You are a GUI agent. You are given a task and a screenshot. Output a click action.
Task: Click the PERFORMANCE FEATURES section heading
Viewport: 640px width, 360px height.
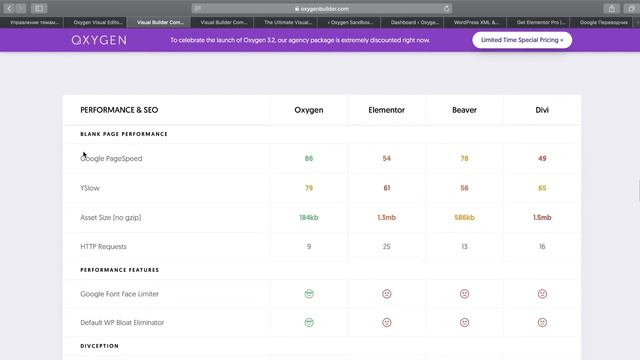(120, 270)
